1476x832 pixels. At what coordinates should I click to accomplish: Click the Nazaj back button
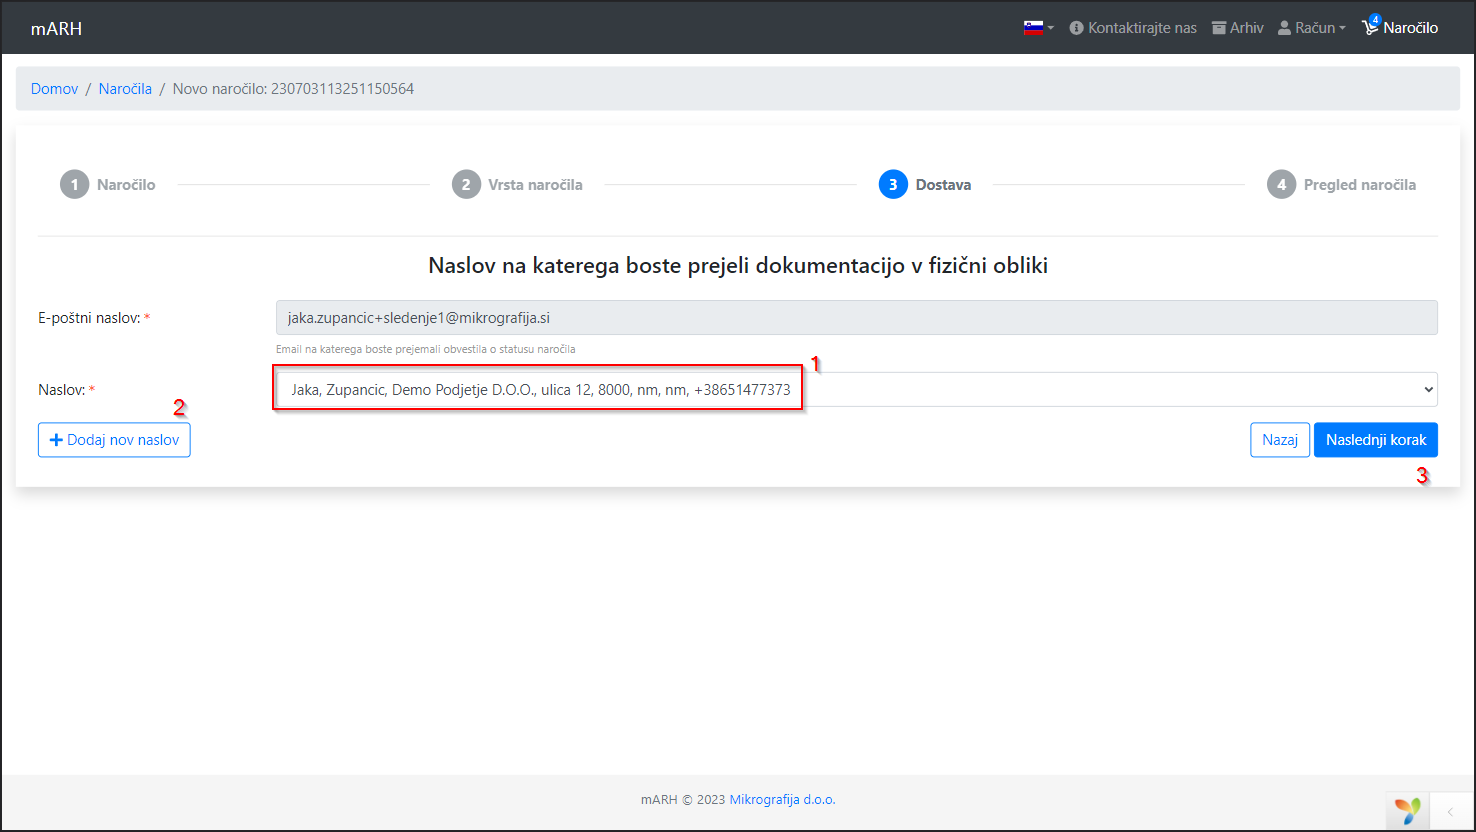point(1279,440)
